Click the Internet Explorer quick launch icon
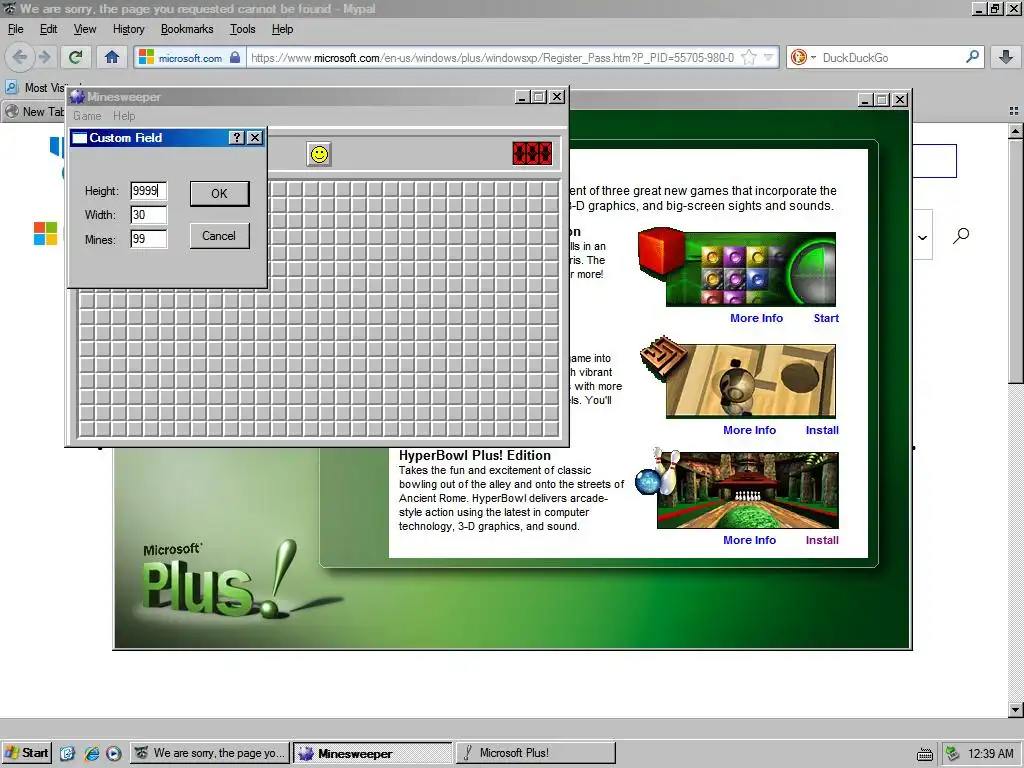This screenshot has height=768, width=1024. pyautogui.click(x=91, y=754)
